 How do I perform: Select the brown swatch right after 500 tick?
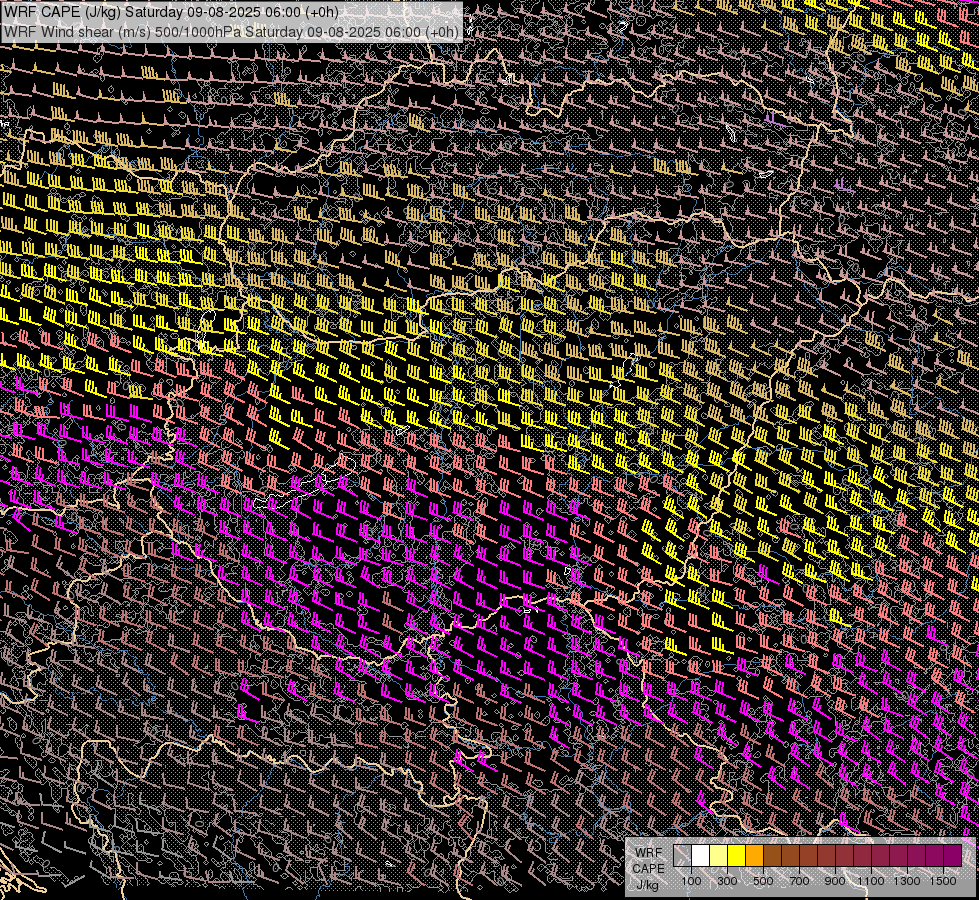[772, 856]
